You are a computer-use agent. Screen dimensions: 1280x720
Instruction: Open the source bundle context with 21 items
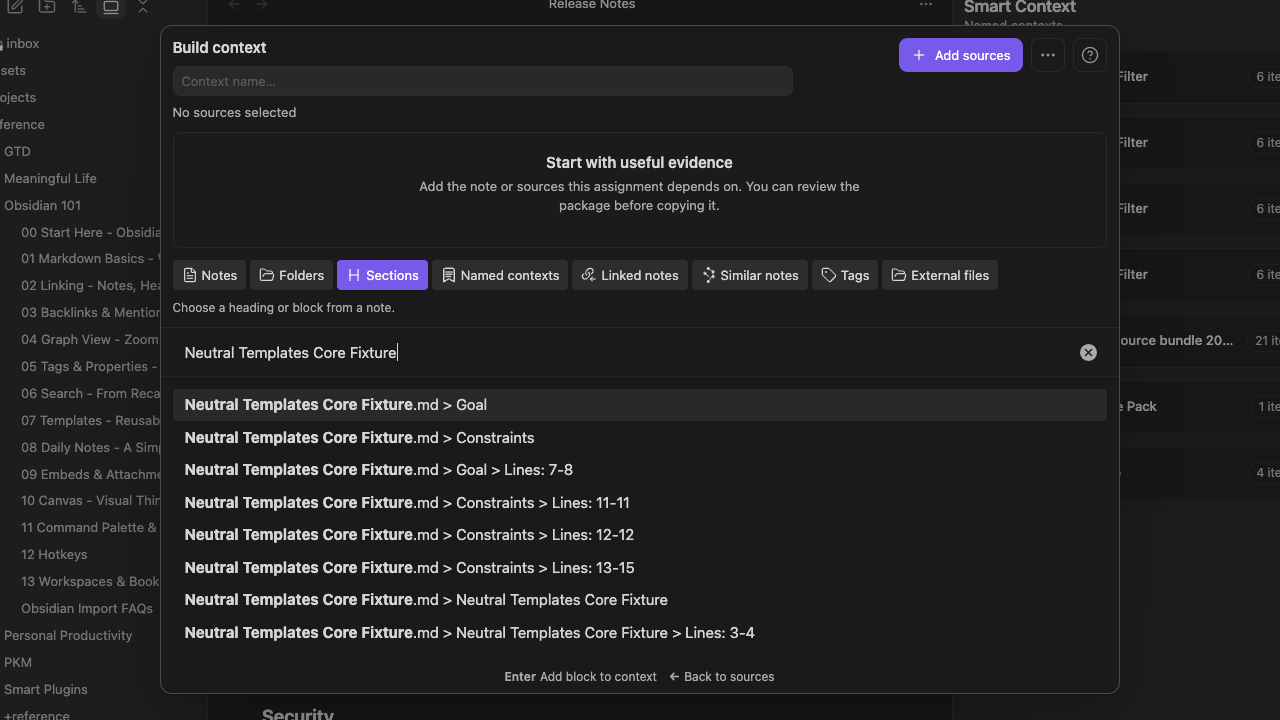pos(1200,341)
